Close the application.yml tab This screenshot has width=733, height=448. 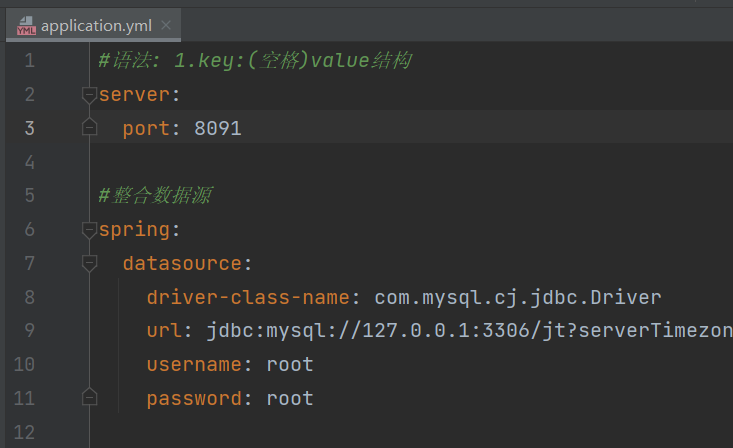[166, 25]
